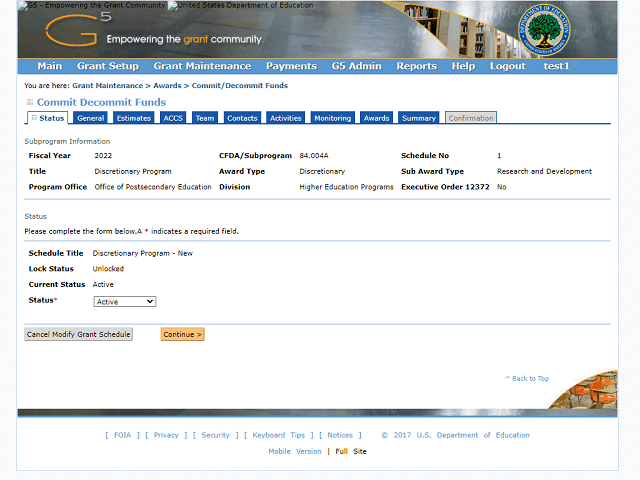Screen dimensions: 640x480
Task: Switch to the Summary tab
Action: tap(419, 118)
